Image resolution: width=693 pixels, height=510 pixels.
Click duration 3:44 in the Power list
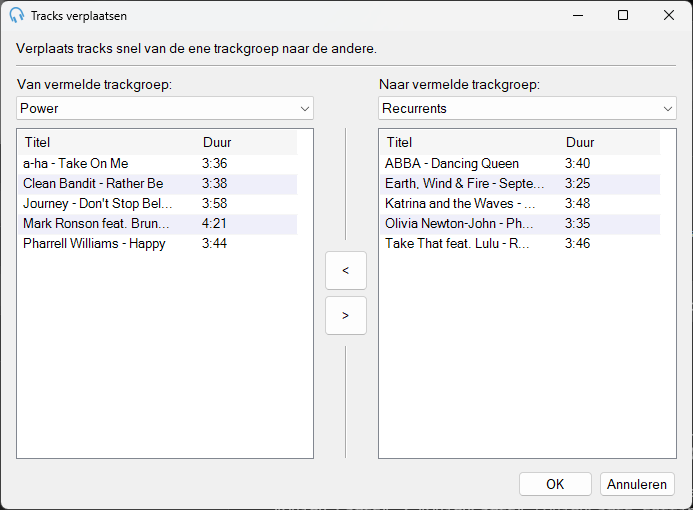click(x=214, y=244)
